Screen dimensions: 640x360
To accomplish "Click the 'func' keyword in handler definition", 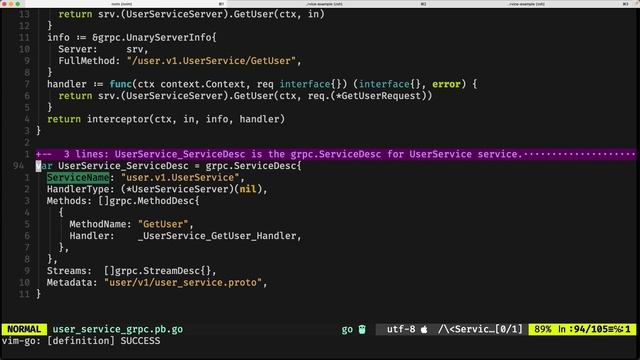I will (120, 84).
